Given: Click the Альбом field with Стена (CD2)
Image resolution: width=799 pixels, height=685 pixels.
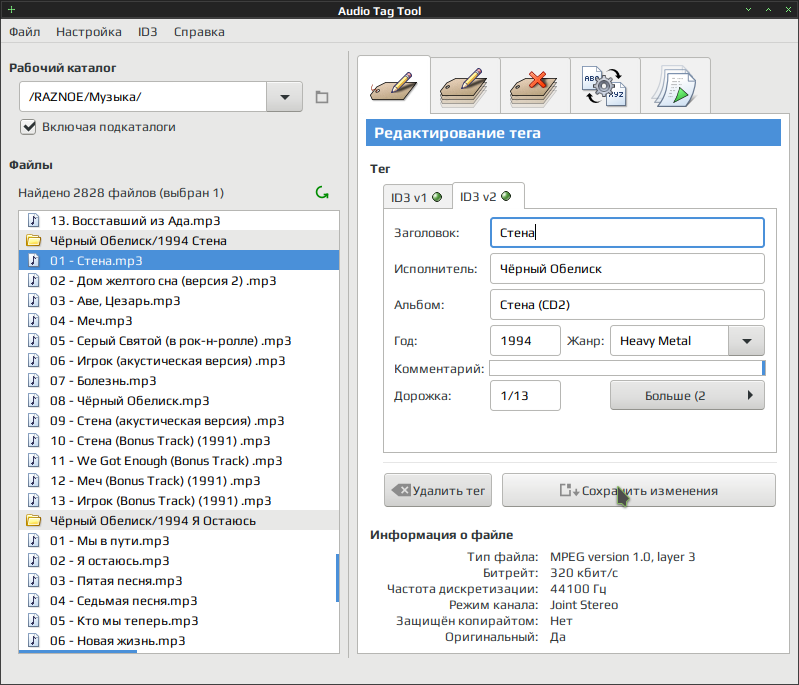Looking at the screenshot, I should pos(627,305).
